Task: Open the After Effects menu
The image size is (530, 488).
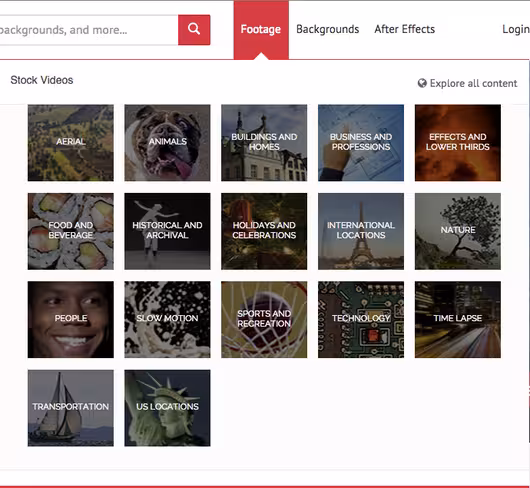Action: pyautogui.click(x=405, y=29)
